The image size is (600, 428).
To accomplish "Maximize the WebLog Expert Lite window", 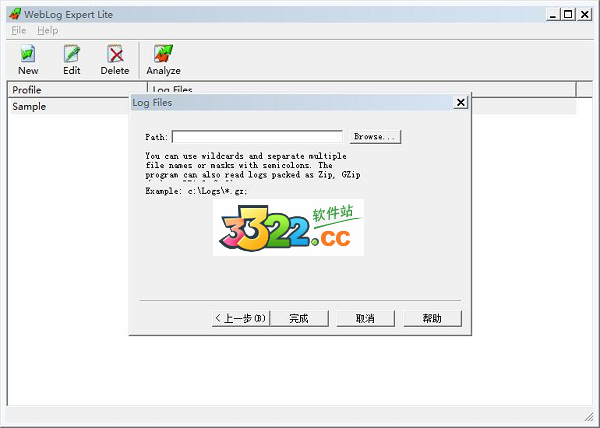I will tap(569, 15).
